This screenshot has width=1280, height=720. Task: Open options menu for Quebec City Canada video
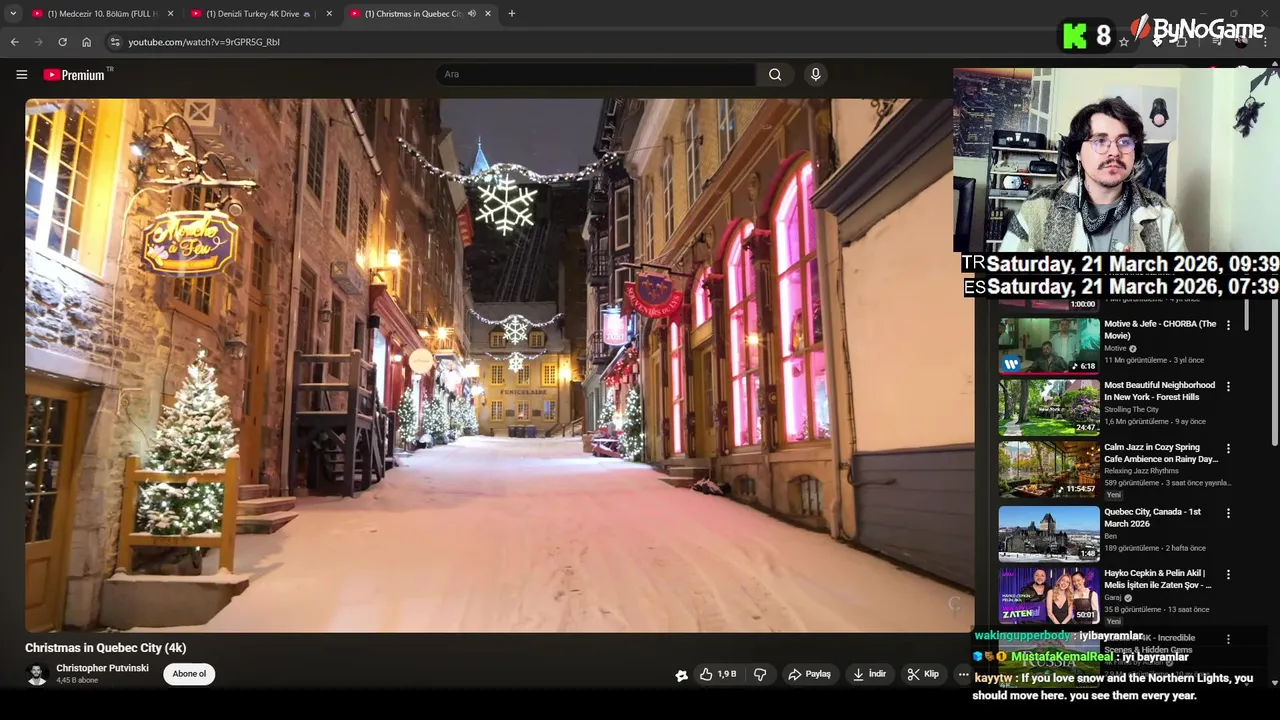click(x=1228, y=513)
